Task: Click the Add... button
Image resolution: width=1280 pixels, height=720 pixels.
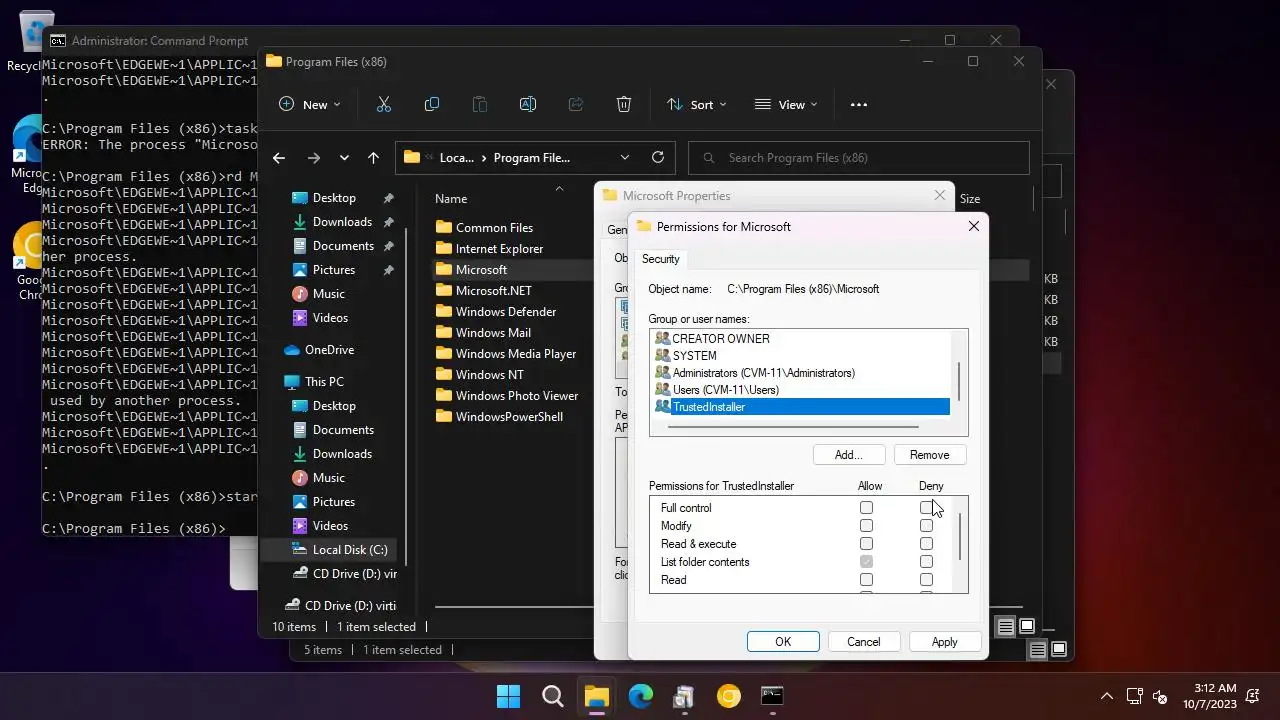Action: (848, 455)
